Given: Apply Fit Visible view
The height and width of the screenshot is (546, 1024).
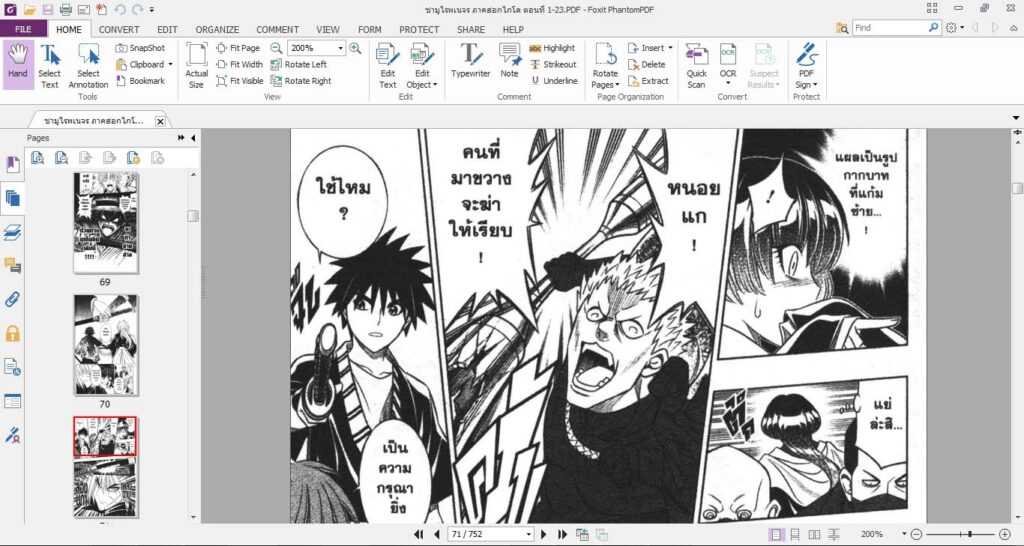Looking at the screenshot, I should click(240, 80).
